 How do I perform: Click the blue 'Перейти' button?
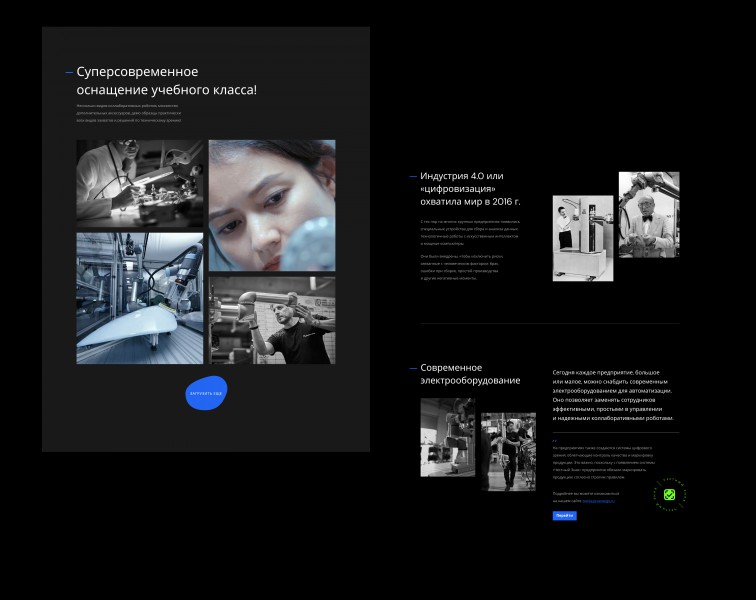pos(565,516)
